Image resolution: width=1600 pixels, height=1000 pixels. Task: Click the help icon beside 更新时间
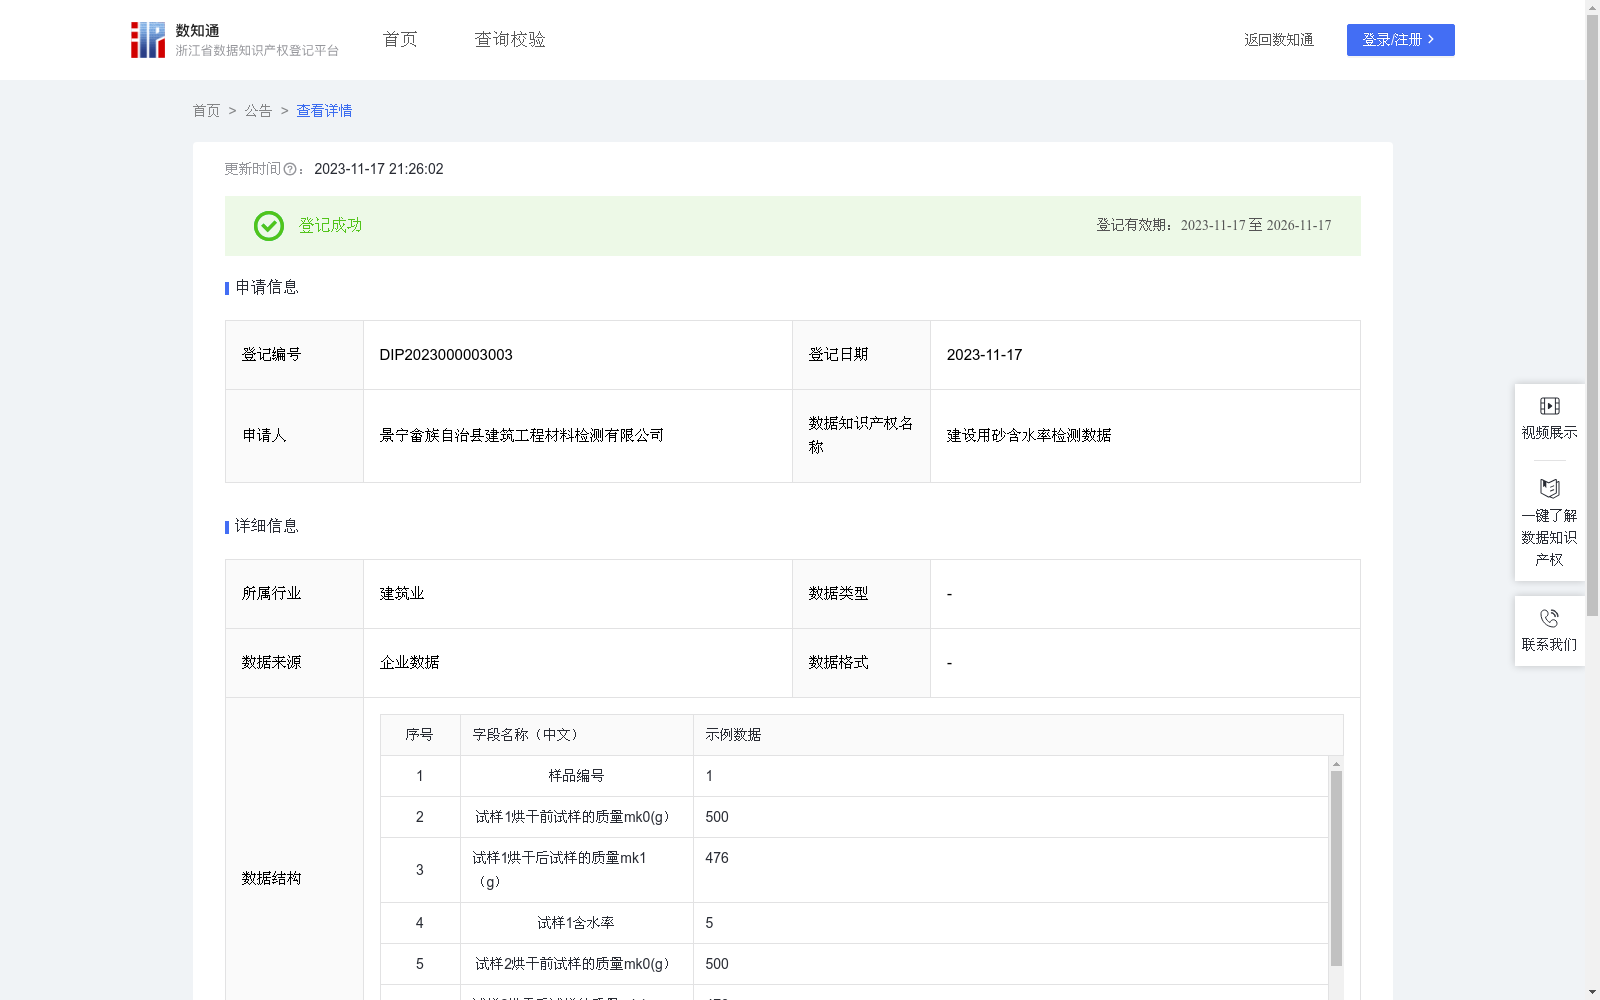coord(290,169)
